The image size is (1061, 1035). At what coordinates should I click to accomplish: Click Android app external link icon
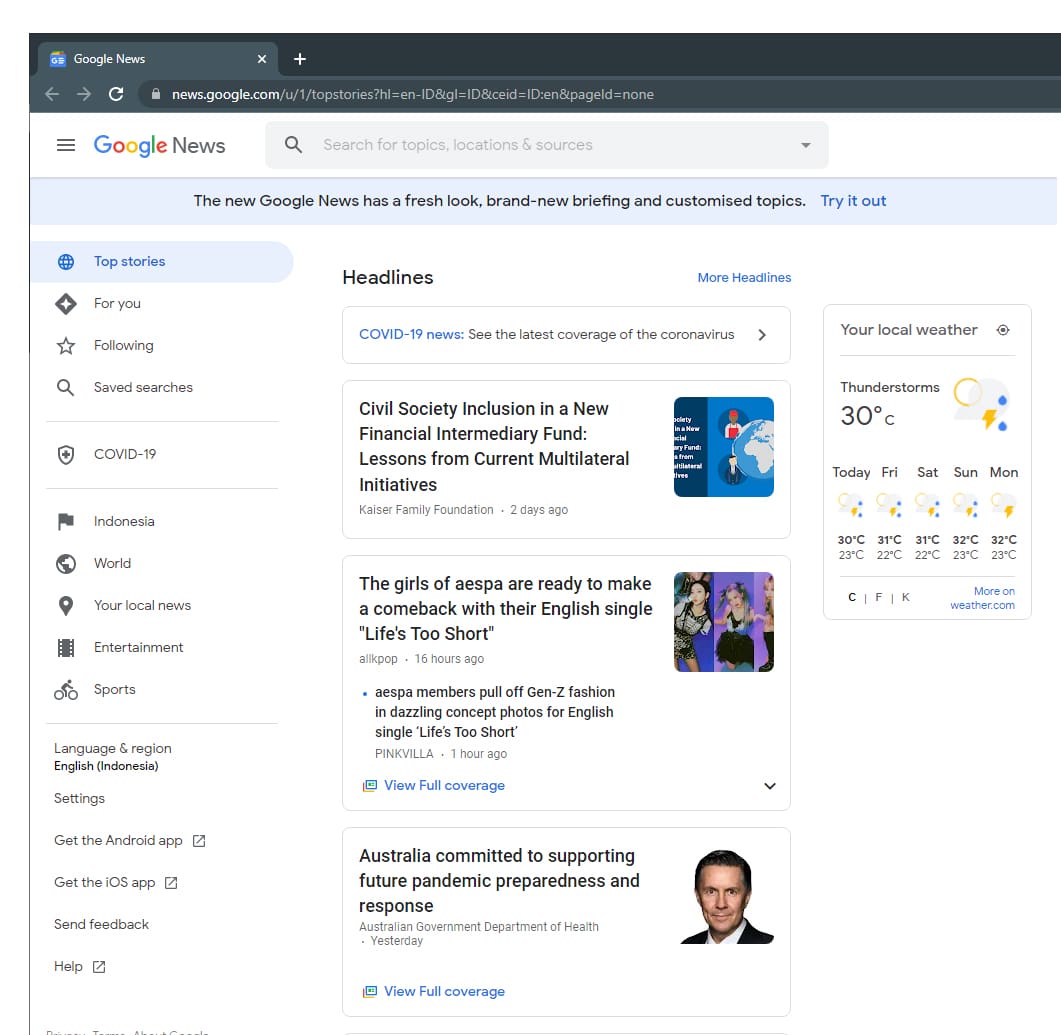pos(198,840)
